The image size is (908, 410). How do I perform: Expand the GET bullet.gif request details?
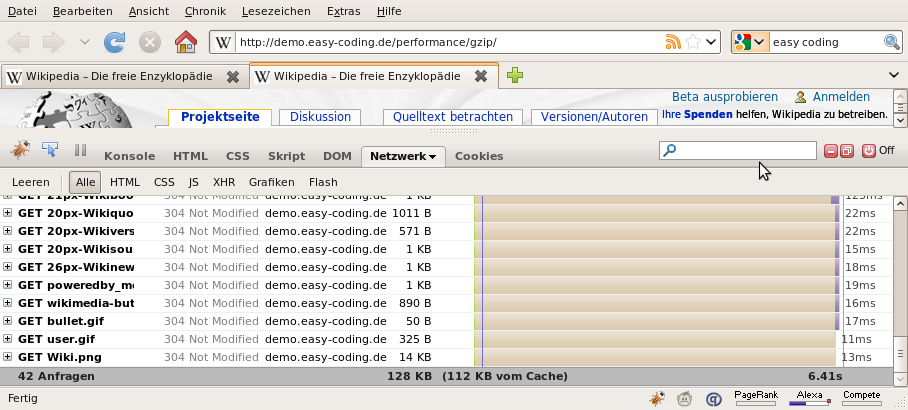point(8,321)
